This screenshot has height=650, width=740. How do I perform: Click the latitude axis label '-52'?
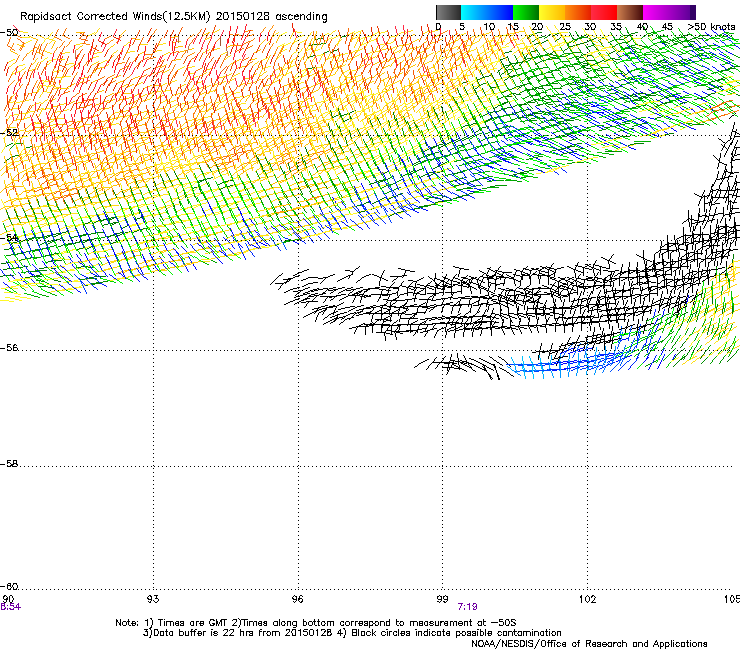click(x=9, y=133)
